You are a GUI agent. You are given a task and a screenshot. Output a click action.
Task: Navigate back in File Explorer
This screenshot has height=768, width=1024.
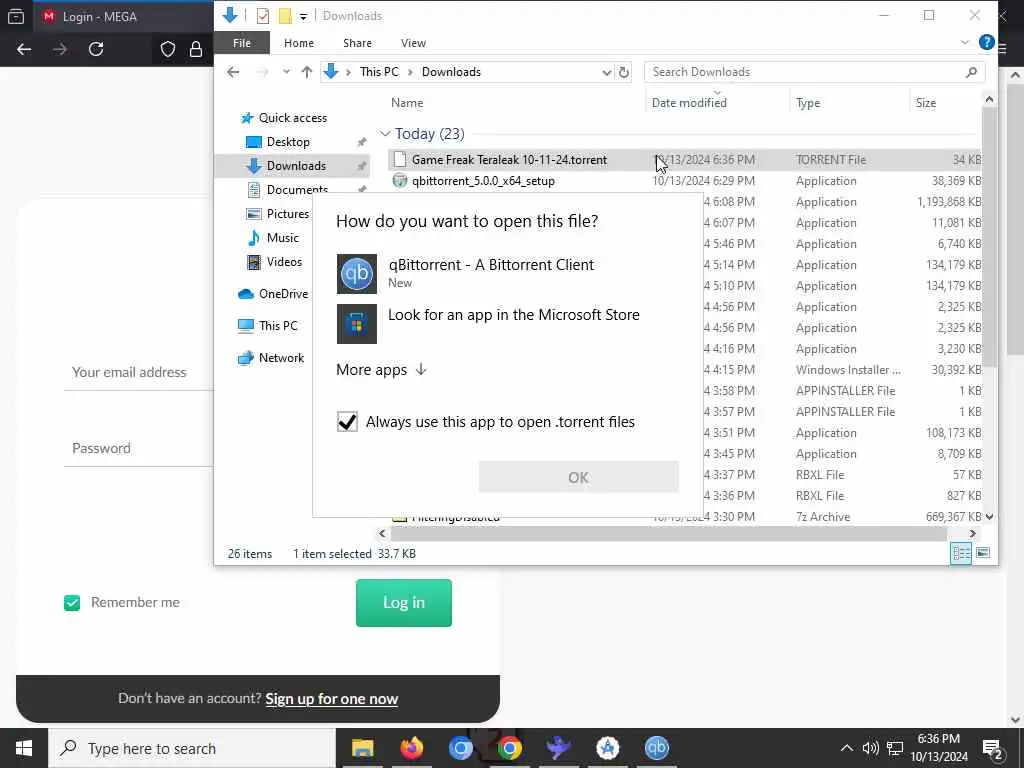pyautogui.click(x=233, y=72)
